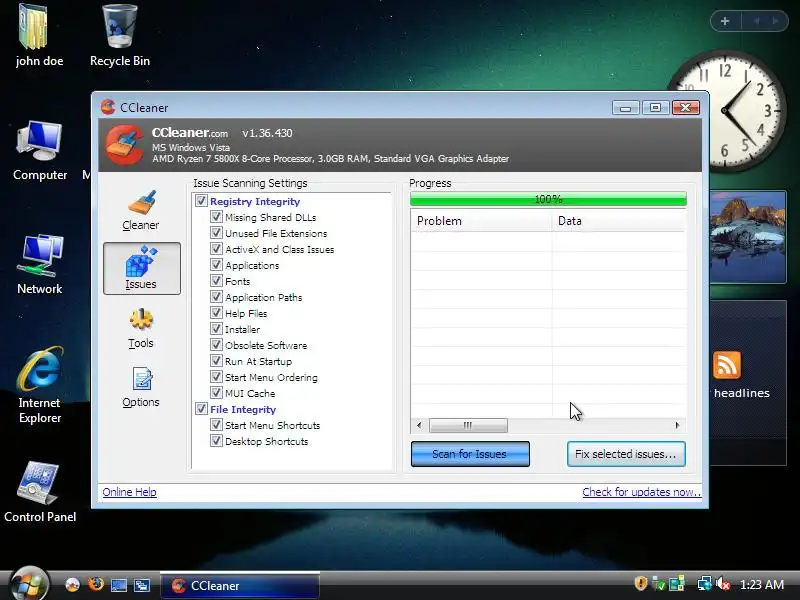Click the RSS headlines gadget icon
The image size is (800, 600).
click(727, 365)
